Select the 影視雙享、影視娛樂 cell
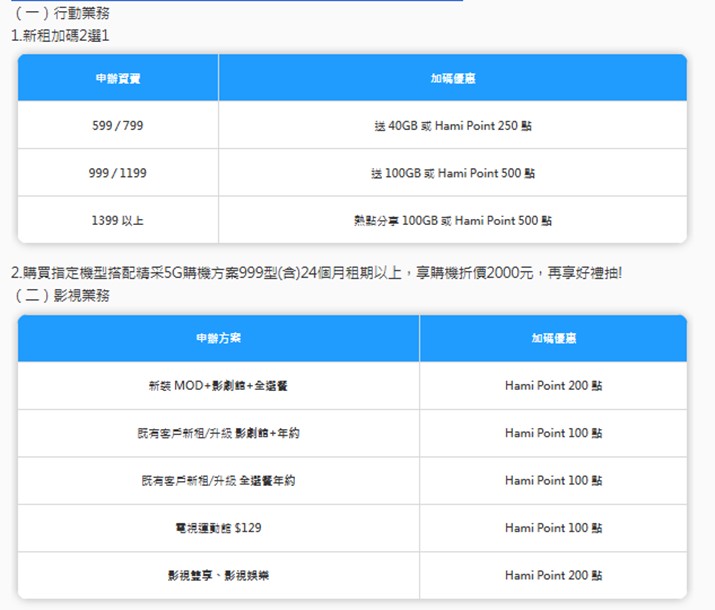This screenshot has width=715, height=610. [x=218, y=575]
